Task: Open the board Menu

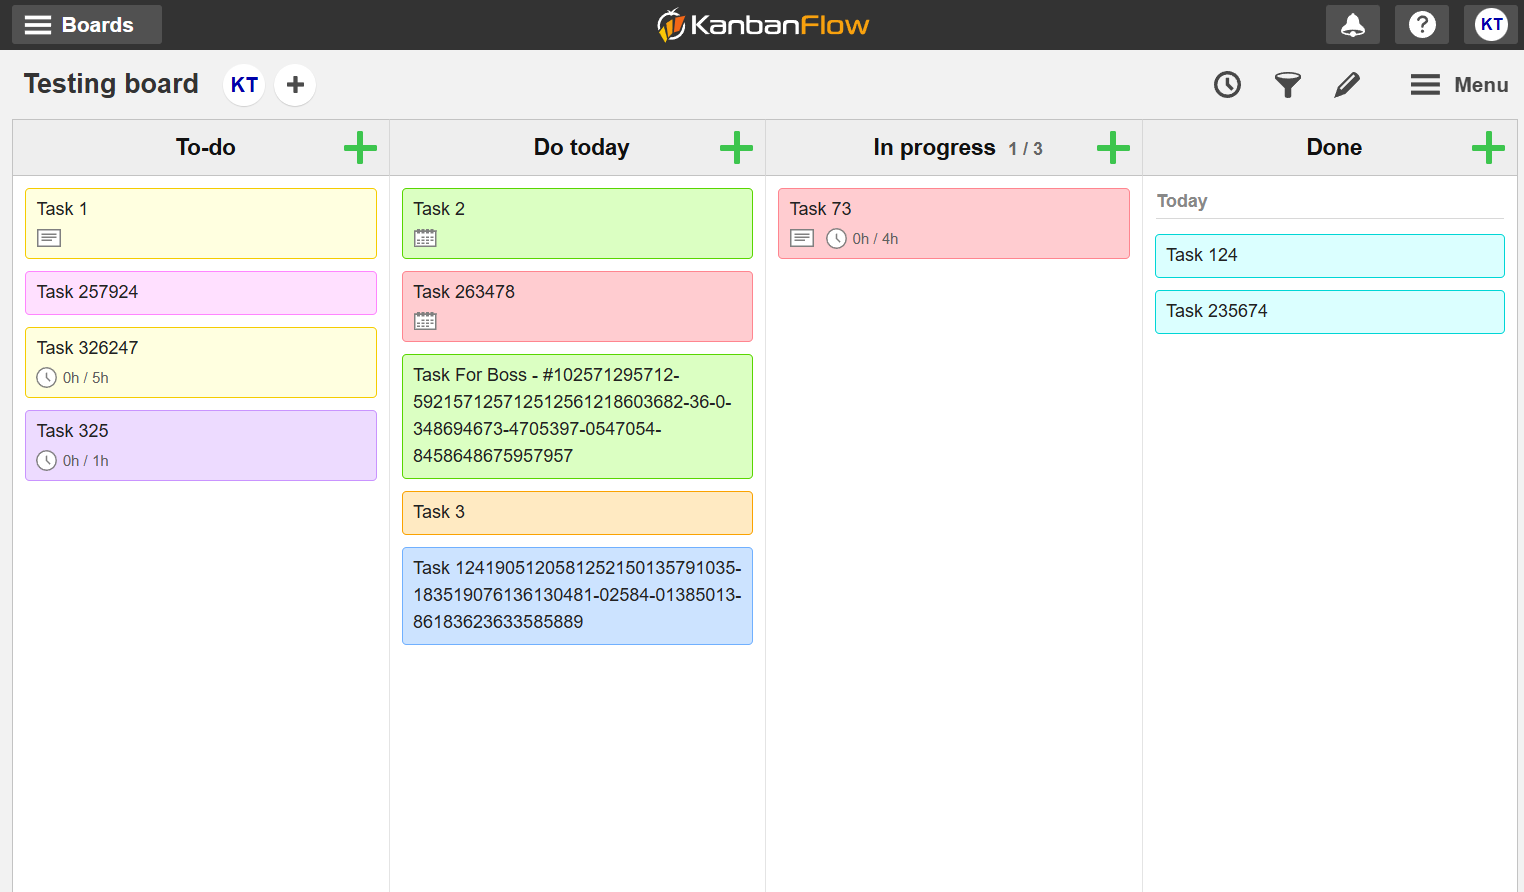Action: tap(1459, 85)
